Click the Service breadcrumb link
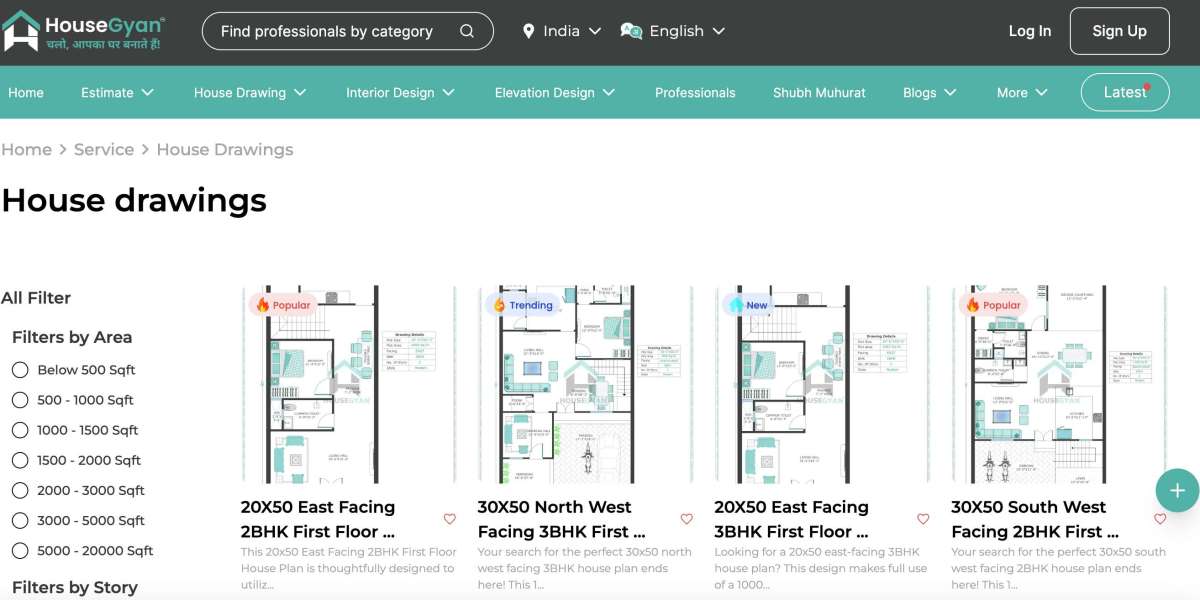 tap(104, 149)
